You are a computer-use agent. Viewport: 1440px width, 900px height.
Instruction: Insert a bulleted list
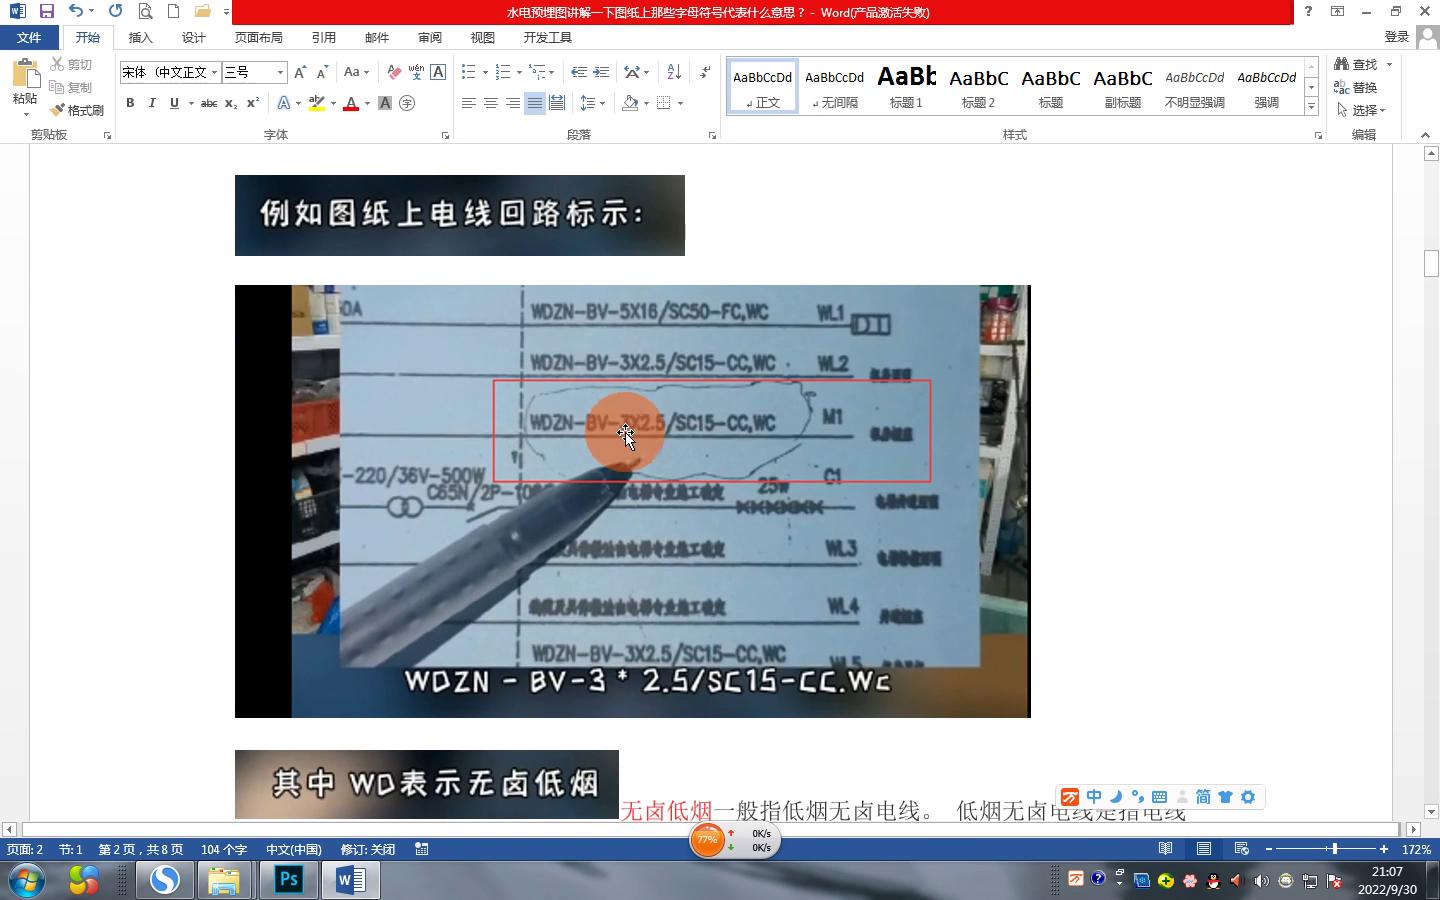tap(468, 72)
